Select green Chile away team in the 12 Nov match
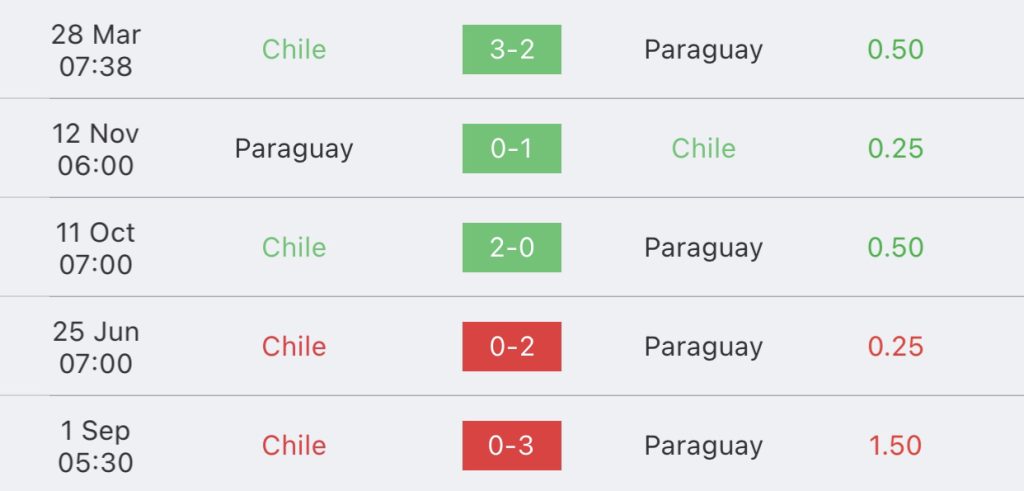The height and width of the screenshot is (491, 1024). [703, 148]
